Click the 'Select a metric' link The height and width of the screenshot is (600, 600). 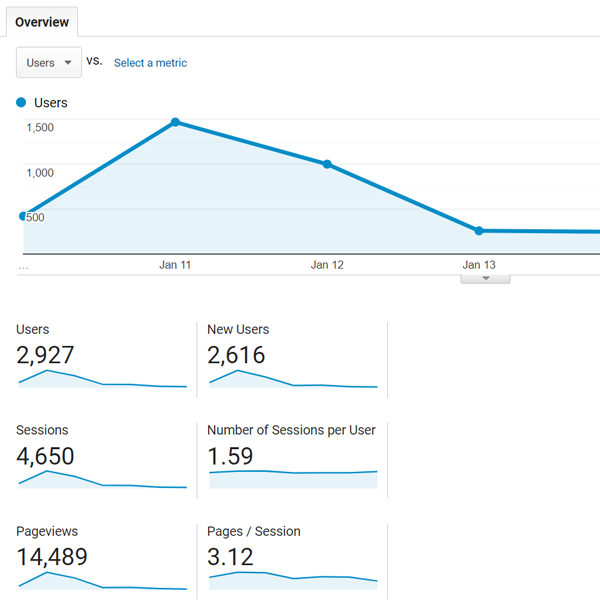pos(150,63)
